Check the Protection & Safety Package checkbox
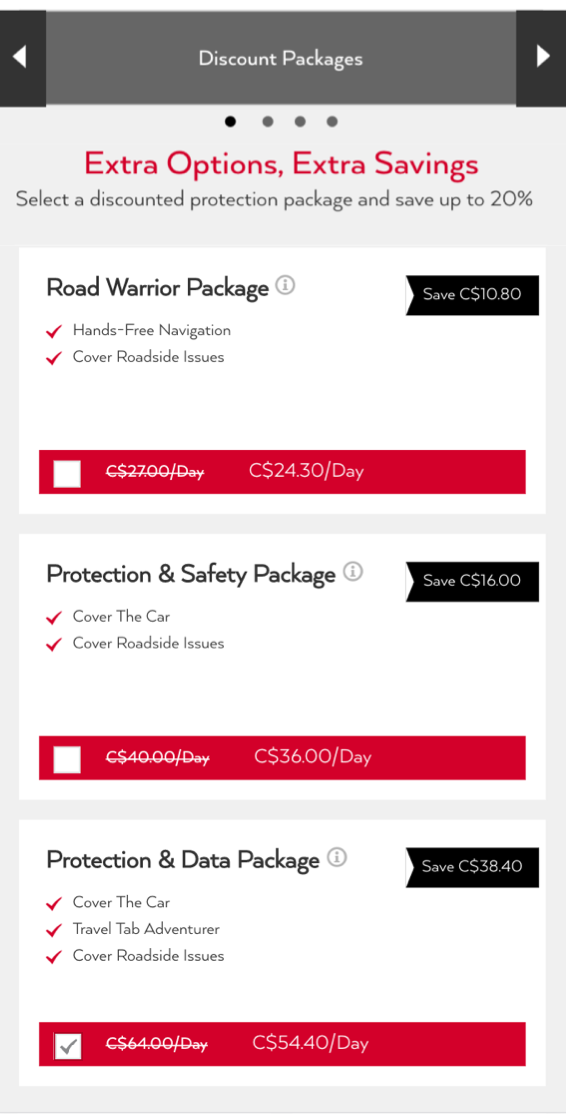This screenshot has width=566, height=1114. click(x=67, y=759)
